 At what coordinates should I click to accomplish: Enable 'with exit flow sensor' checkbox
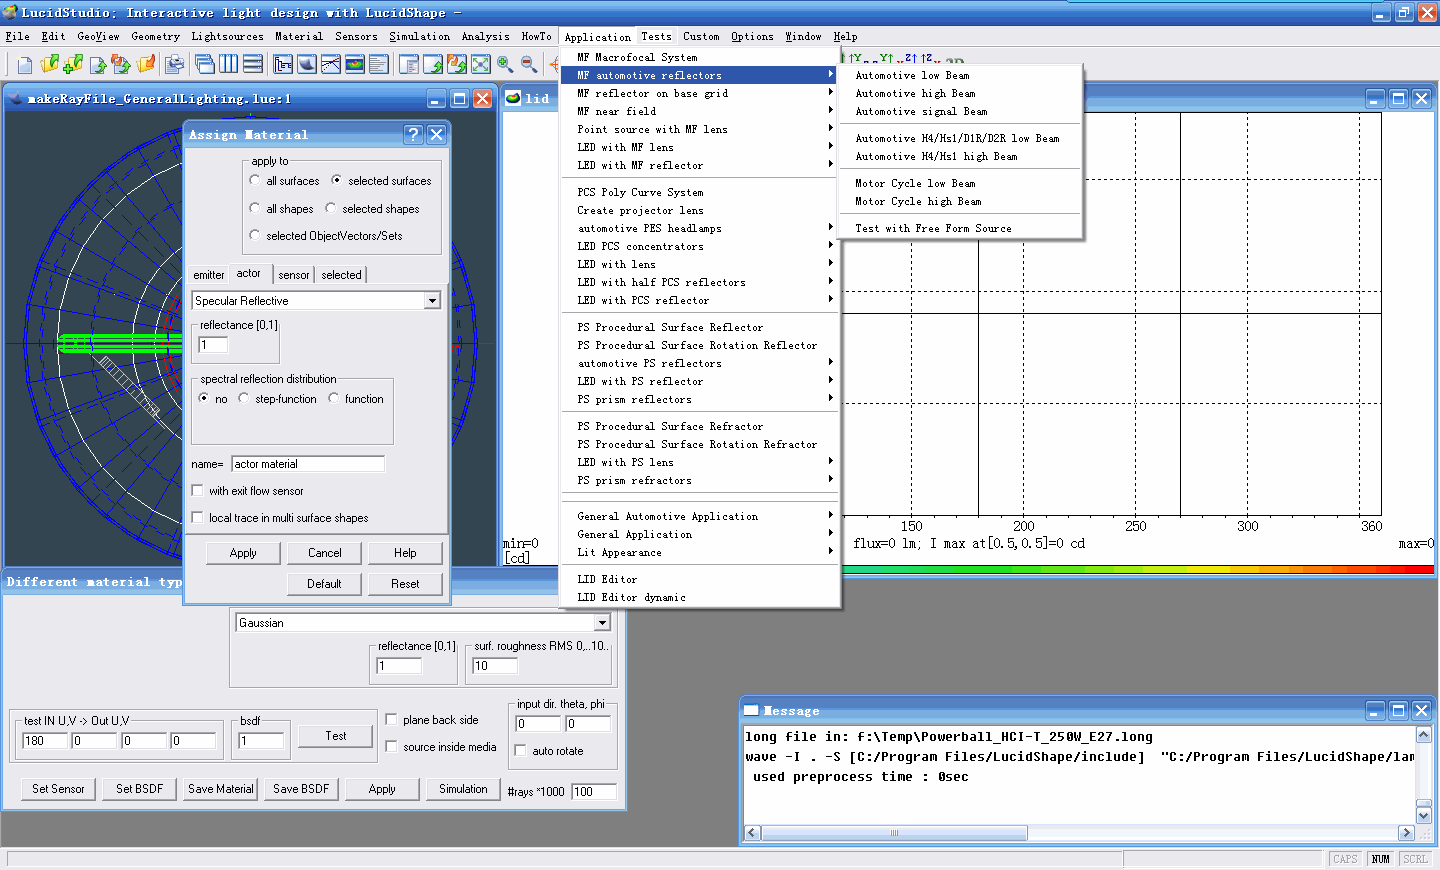[197, 491]
